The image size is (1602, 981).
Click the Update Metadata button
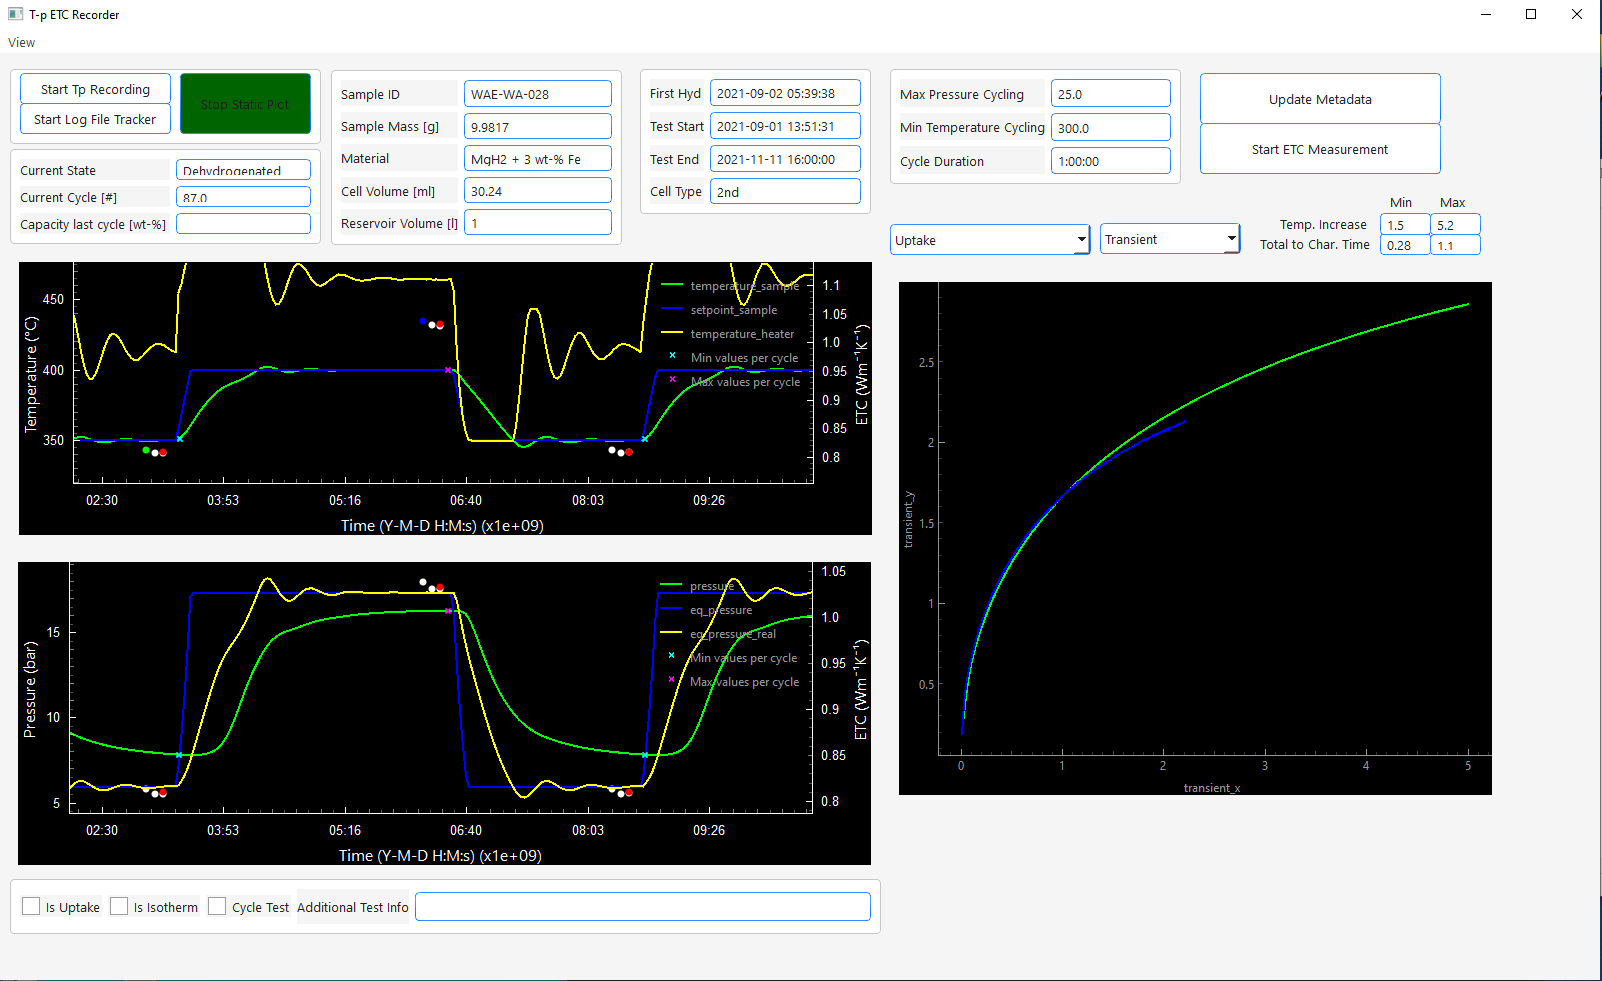[1319, 99]
